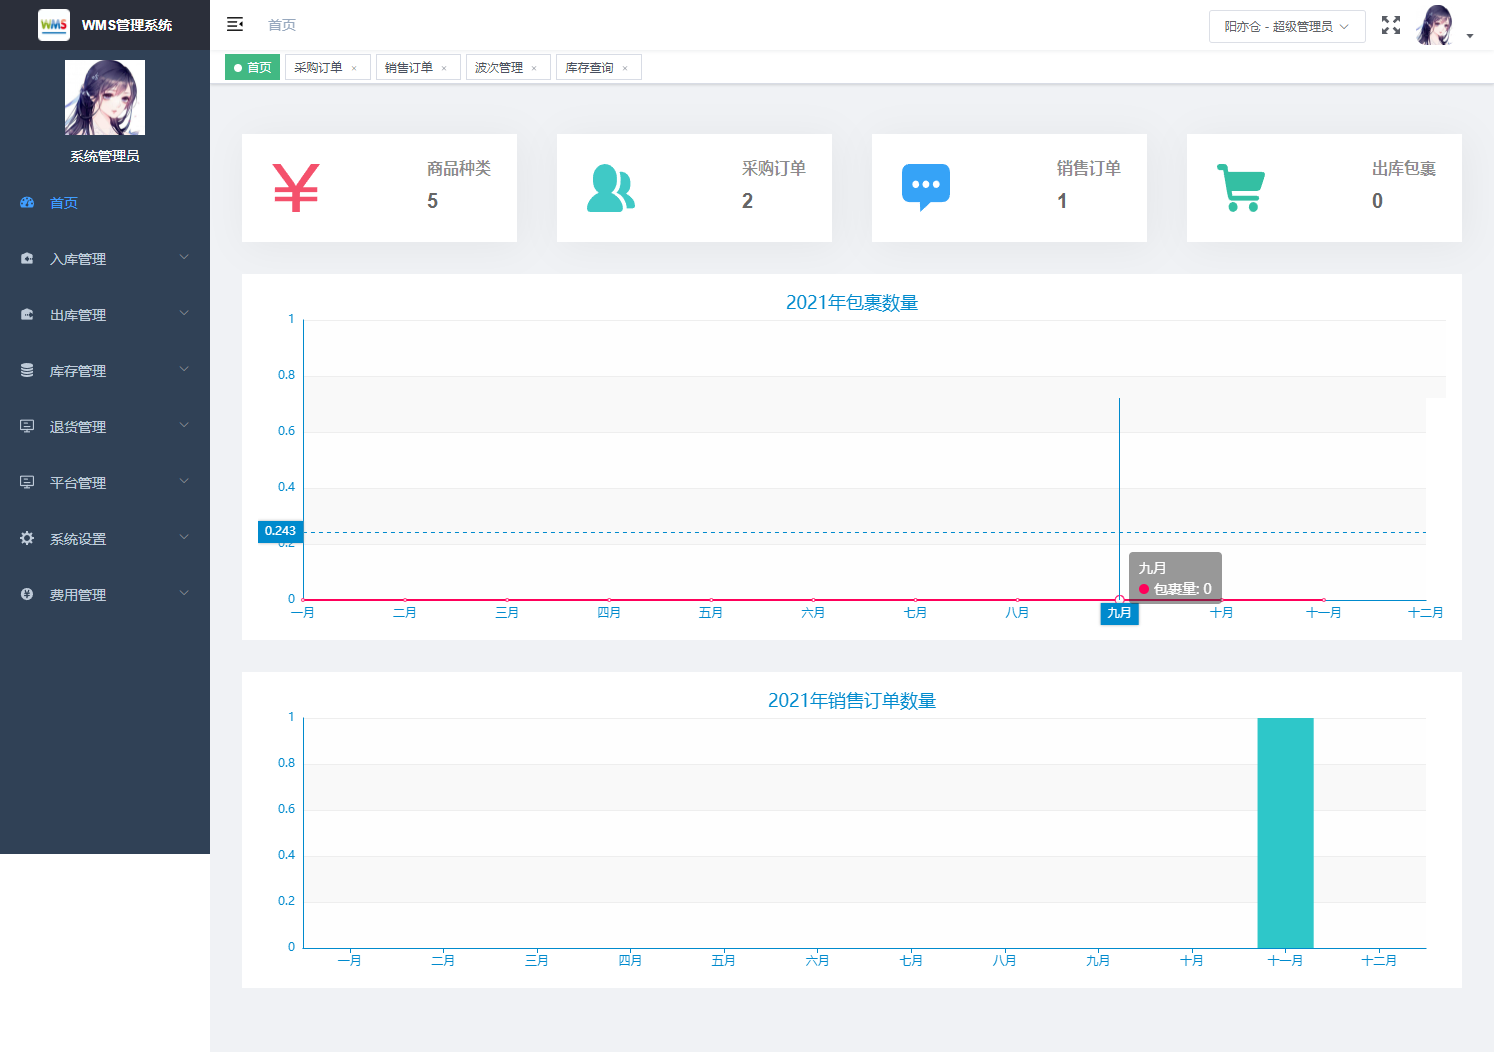Image resolution: width=1494 pixels, height=1052 pixels.
Task: Click the 十一月 teal bar in sales chart
Action: (1285, 832)
